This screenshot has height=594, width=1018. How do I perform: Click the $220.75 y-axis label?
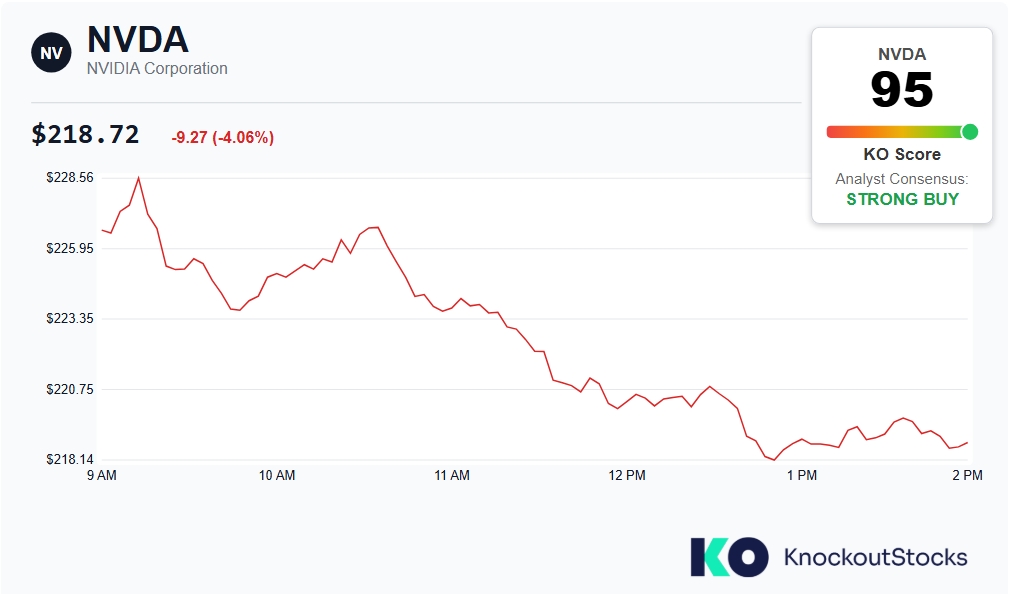pyautogui.click(x=69, y=389)
